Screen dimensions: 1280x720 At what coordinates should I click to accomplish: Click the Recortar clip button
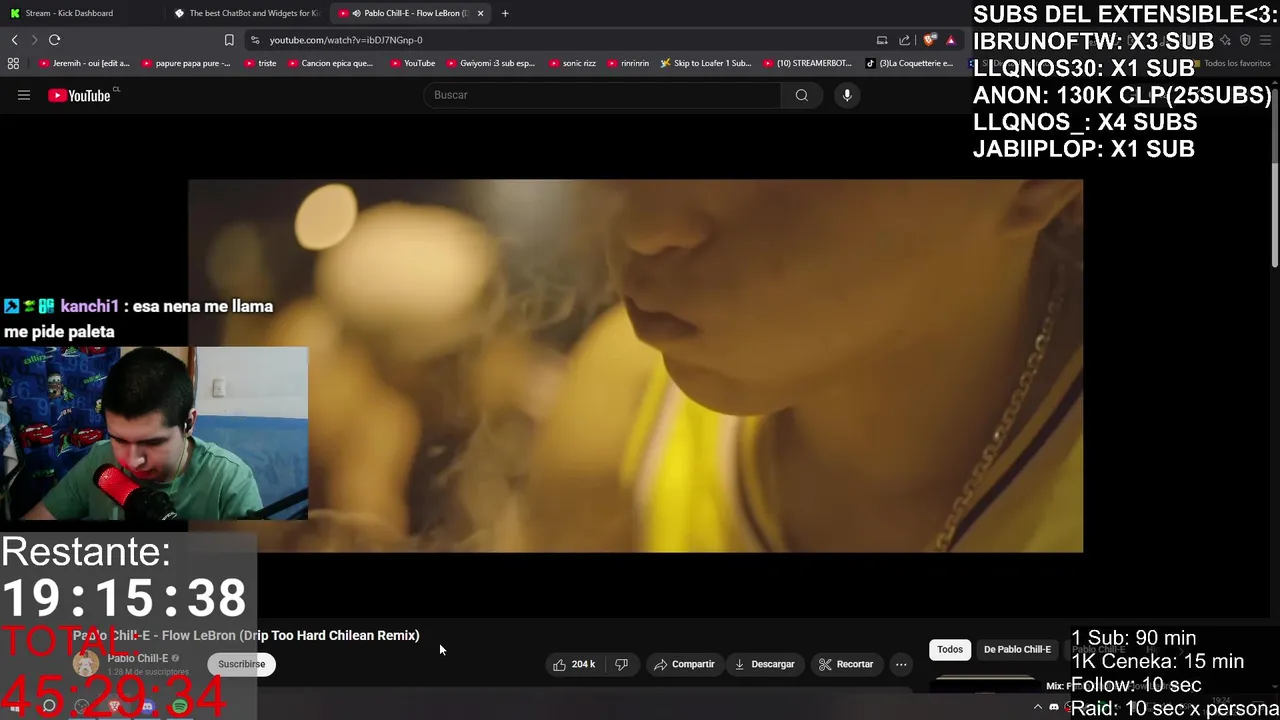coord(846,664)
